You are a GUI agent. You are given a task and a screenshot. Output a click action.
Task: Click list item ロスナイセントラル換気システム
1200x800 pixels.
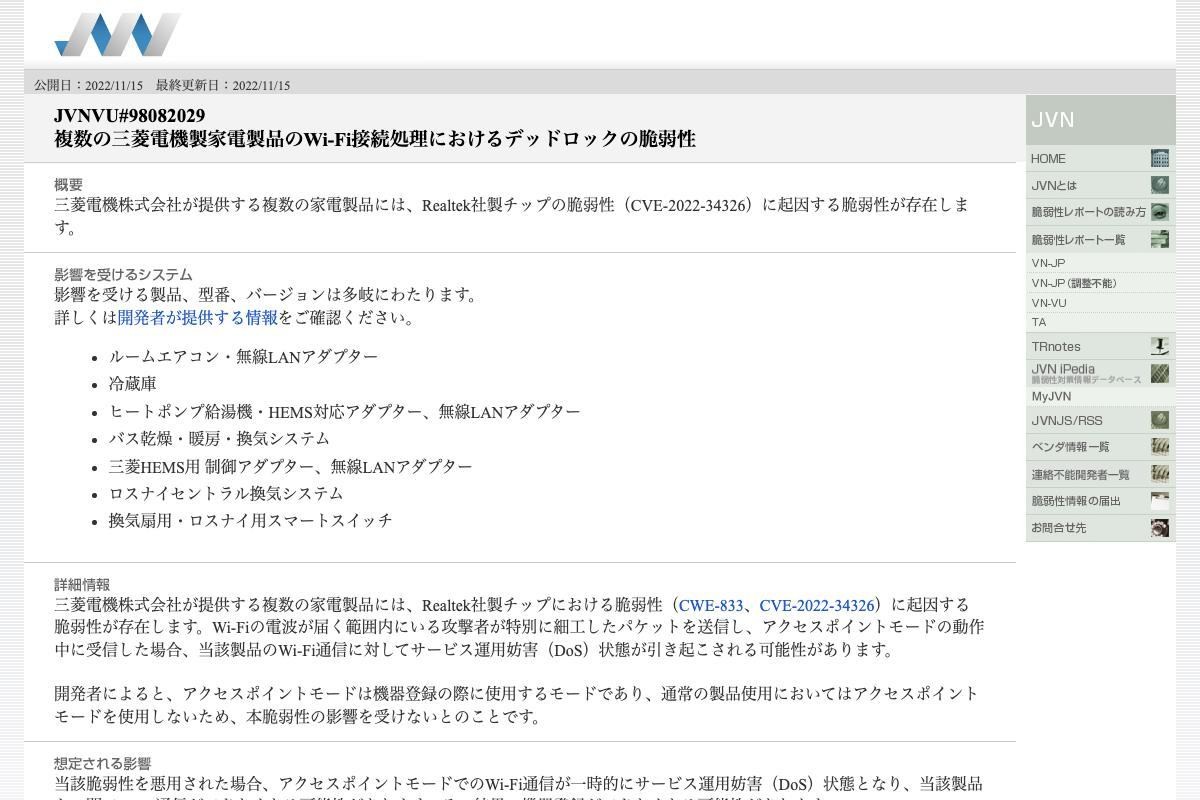tap(226, 493)
